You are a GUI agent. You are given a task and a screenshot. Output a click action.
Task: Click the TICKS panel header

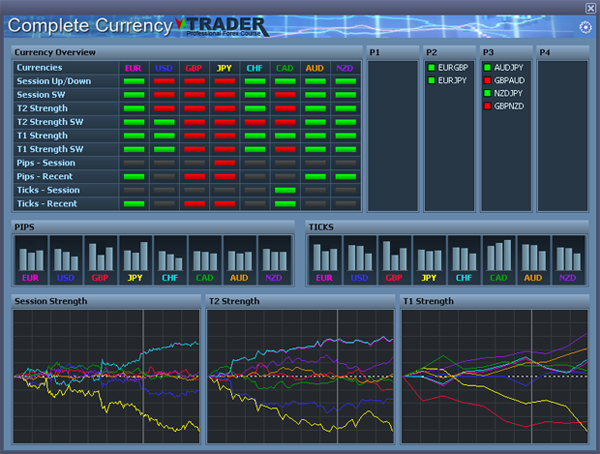coord(447,227)
